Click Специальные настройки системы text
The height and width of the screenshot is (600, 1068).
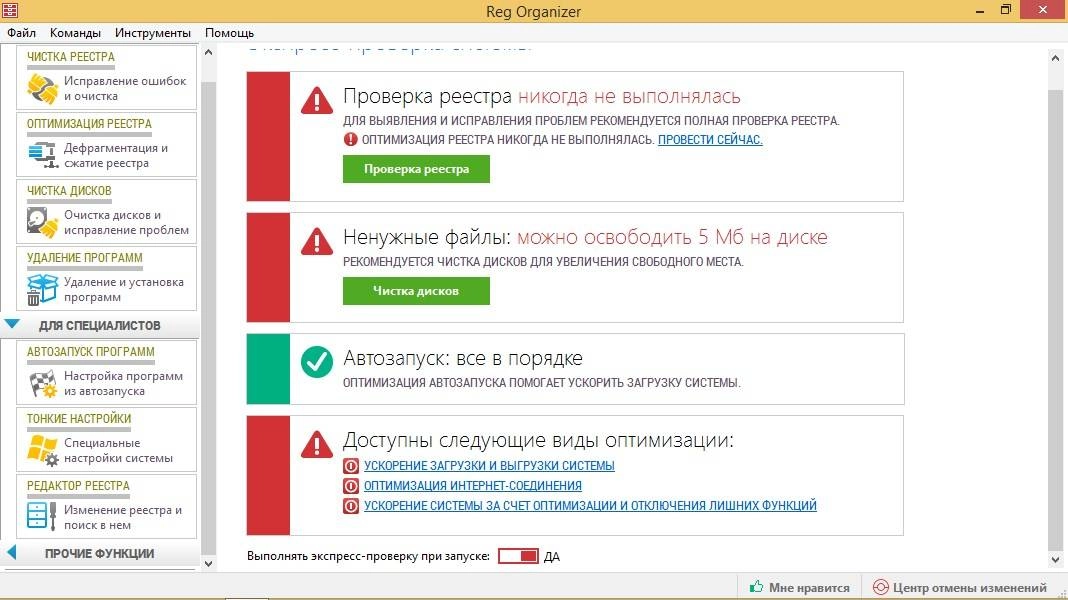pyautogui.click(x=119, y=450)
